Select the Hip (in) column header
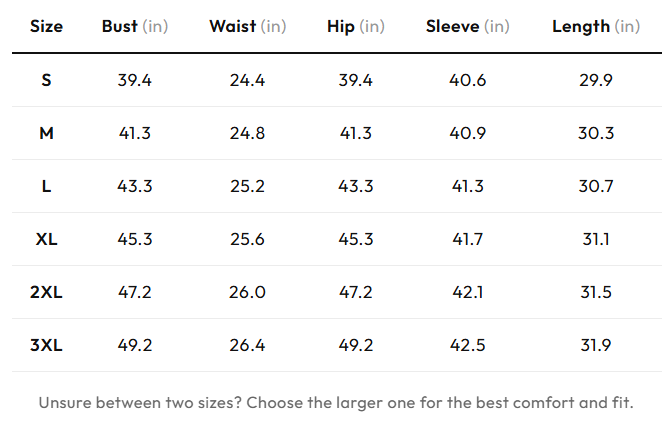Screen dimensions: 672x427 [x=355, y=27]
